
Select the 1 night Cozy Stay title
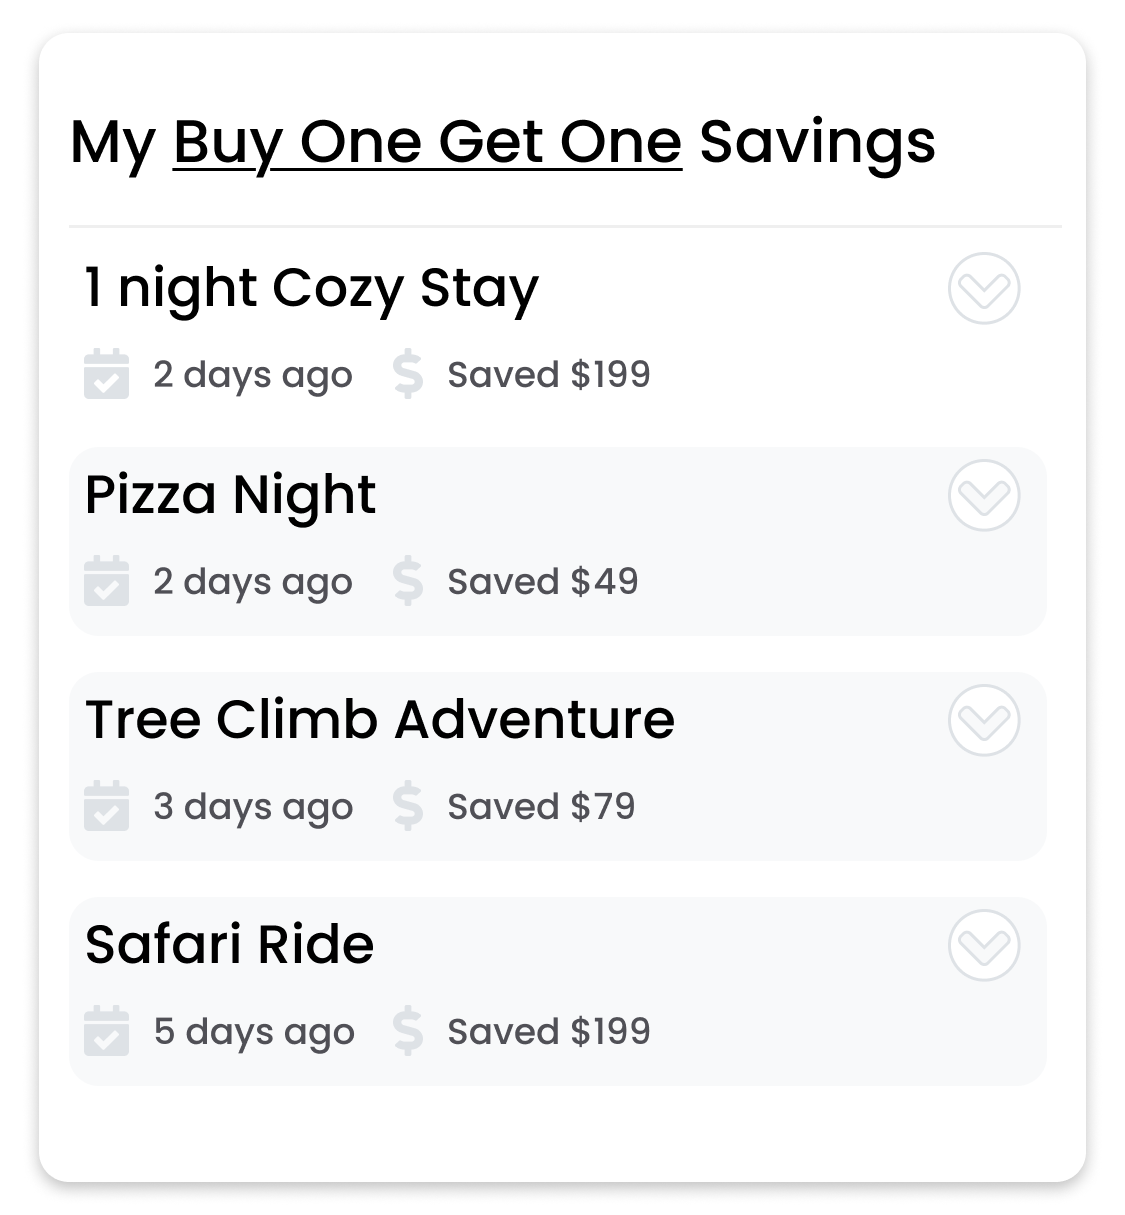pos(312,289)
